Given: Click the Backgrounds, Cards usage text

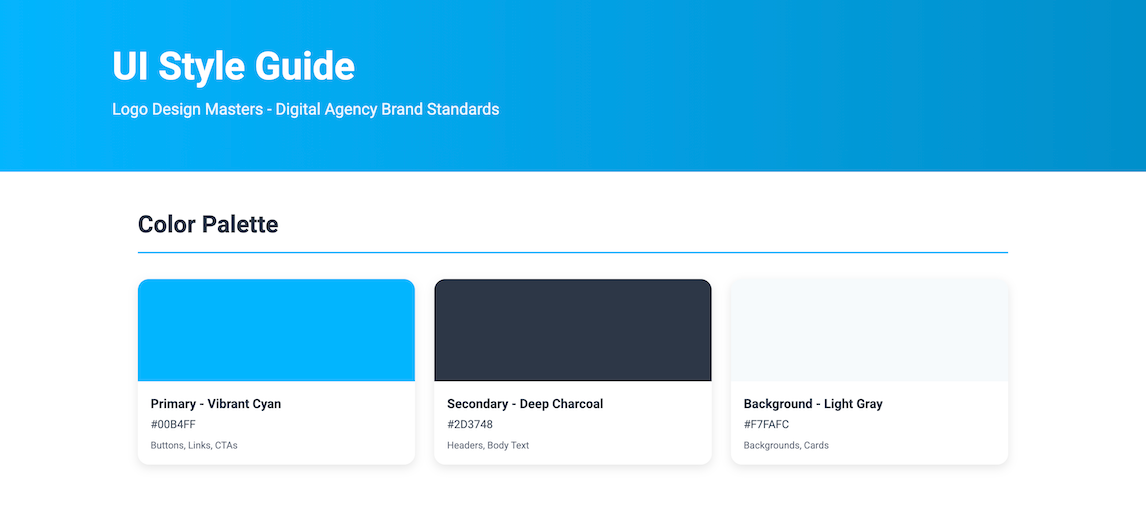Looking at the screenshot, I should [x=786, y=445].
